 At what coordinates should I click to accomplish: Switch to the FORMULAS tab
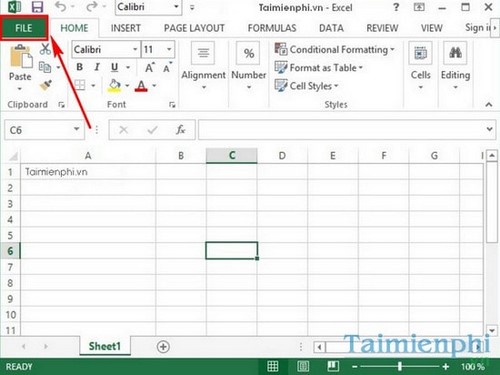click(x=272, y=28)
